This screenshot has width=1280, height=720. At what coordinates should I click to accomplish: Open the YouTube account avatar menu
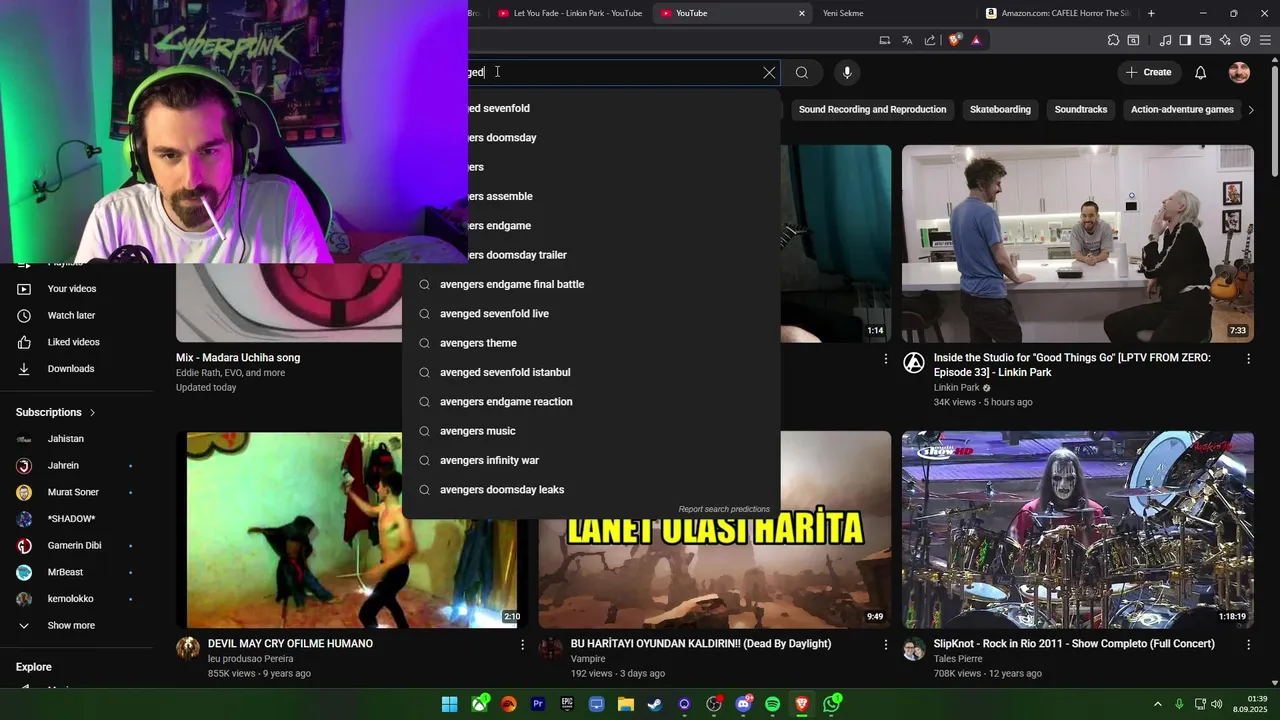point(1239,72)
